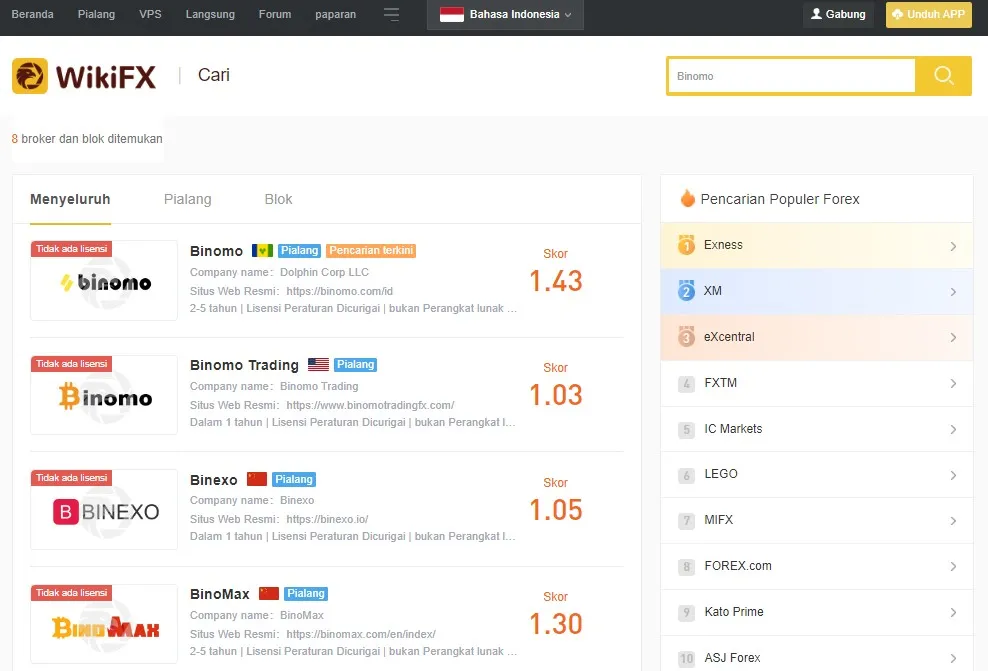This screenshot has height=671, width=988.
Task: Click the bronze rank 3 medal icon
Action: 686,336
